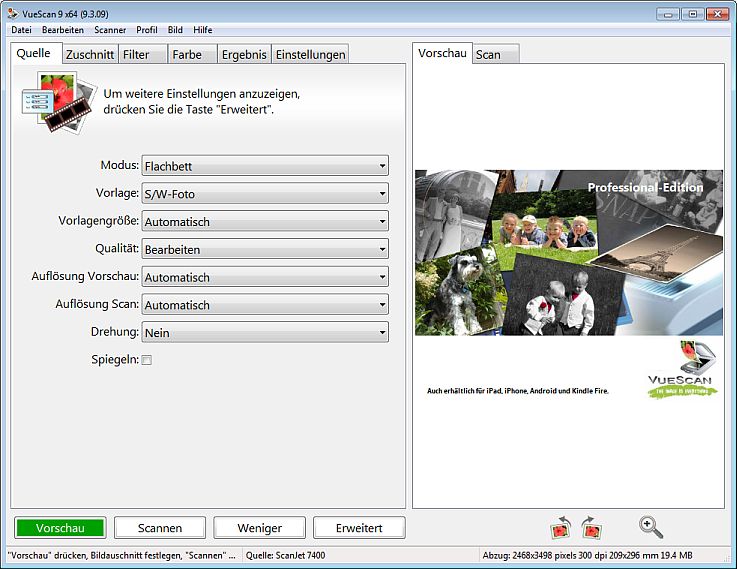Click the 'Um weitere Einstellungen anzuzeigen' hint

click(x=202, y=101)
